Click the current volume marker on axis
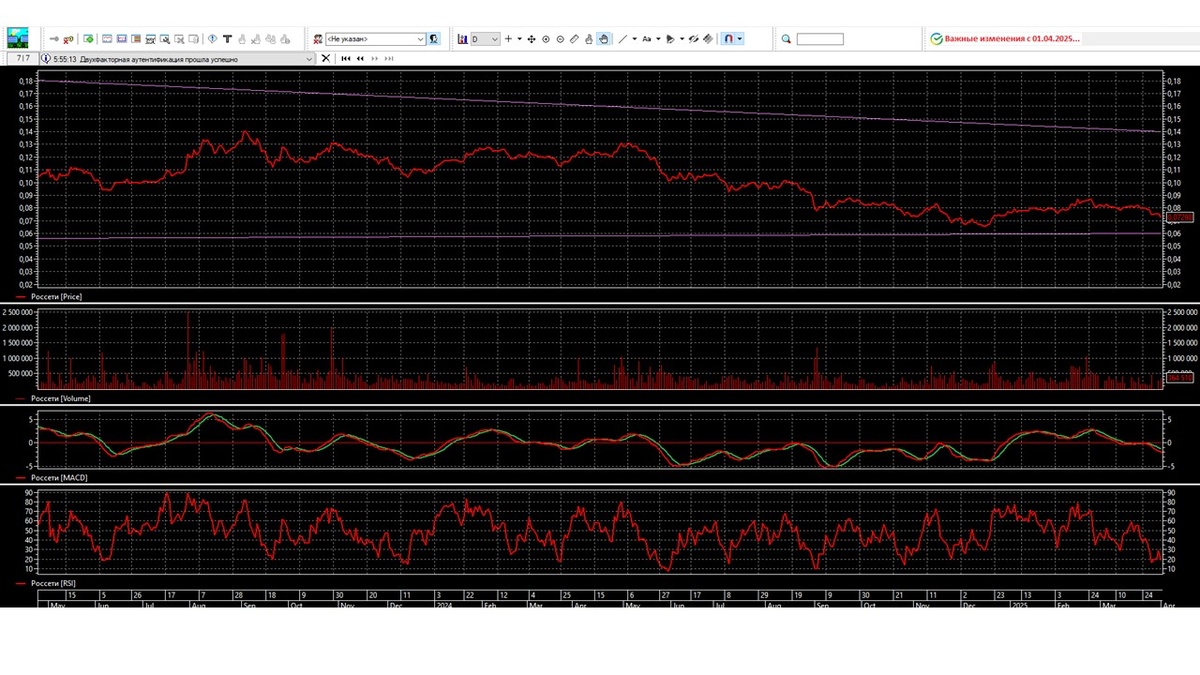 [1179, 378]
